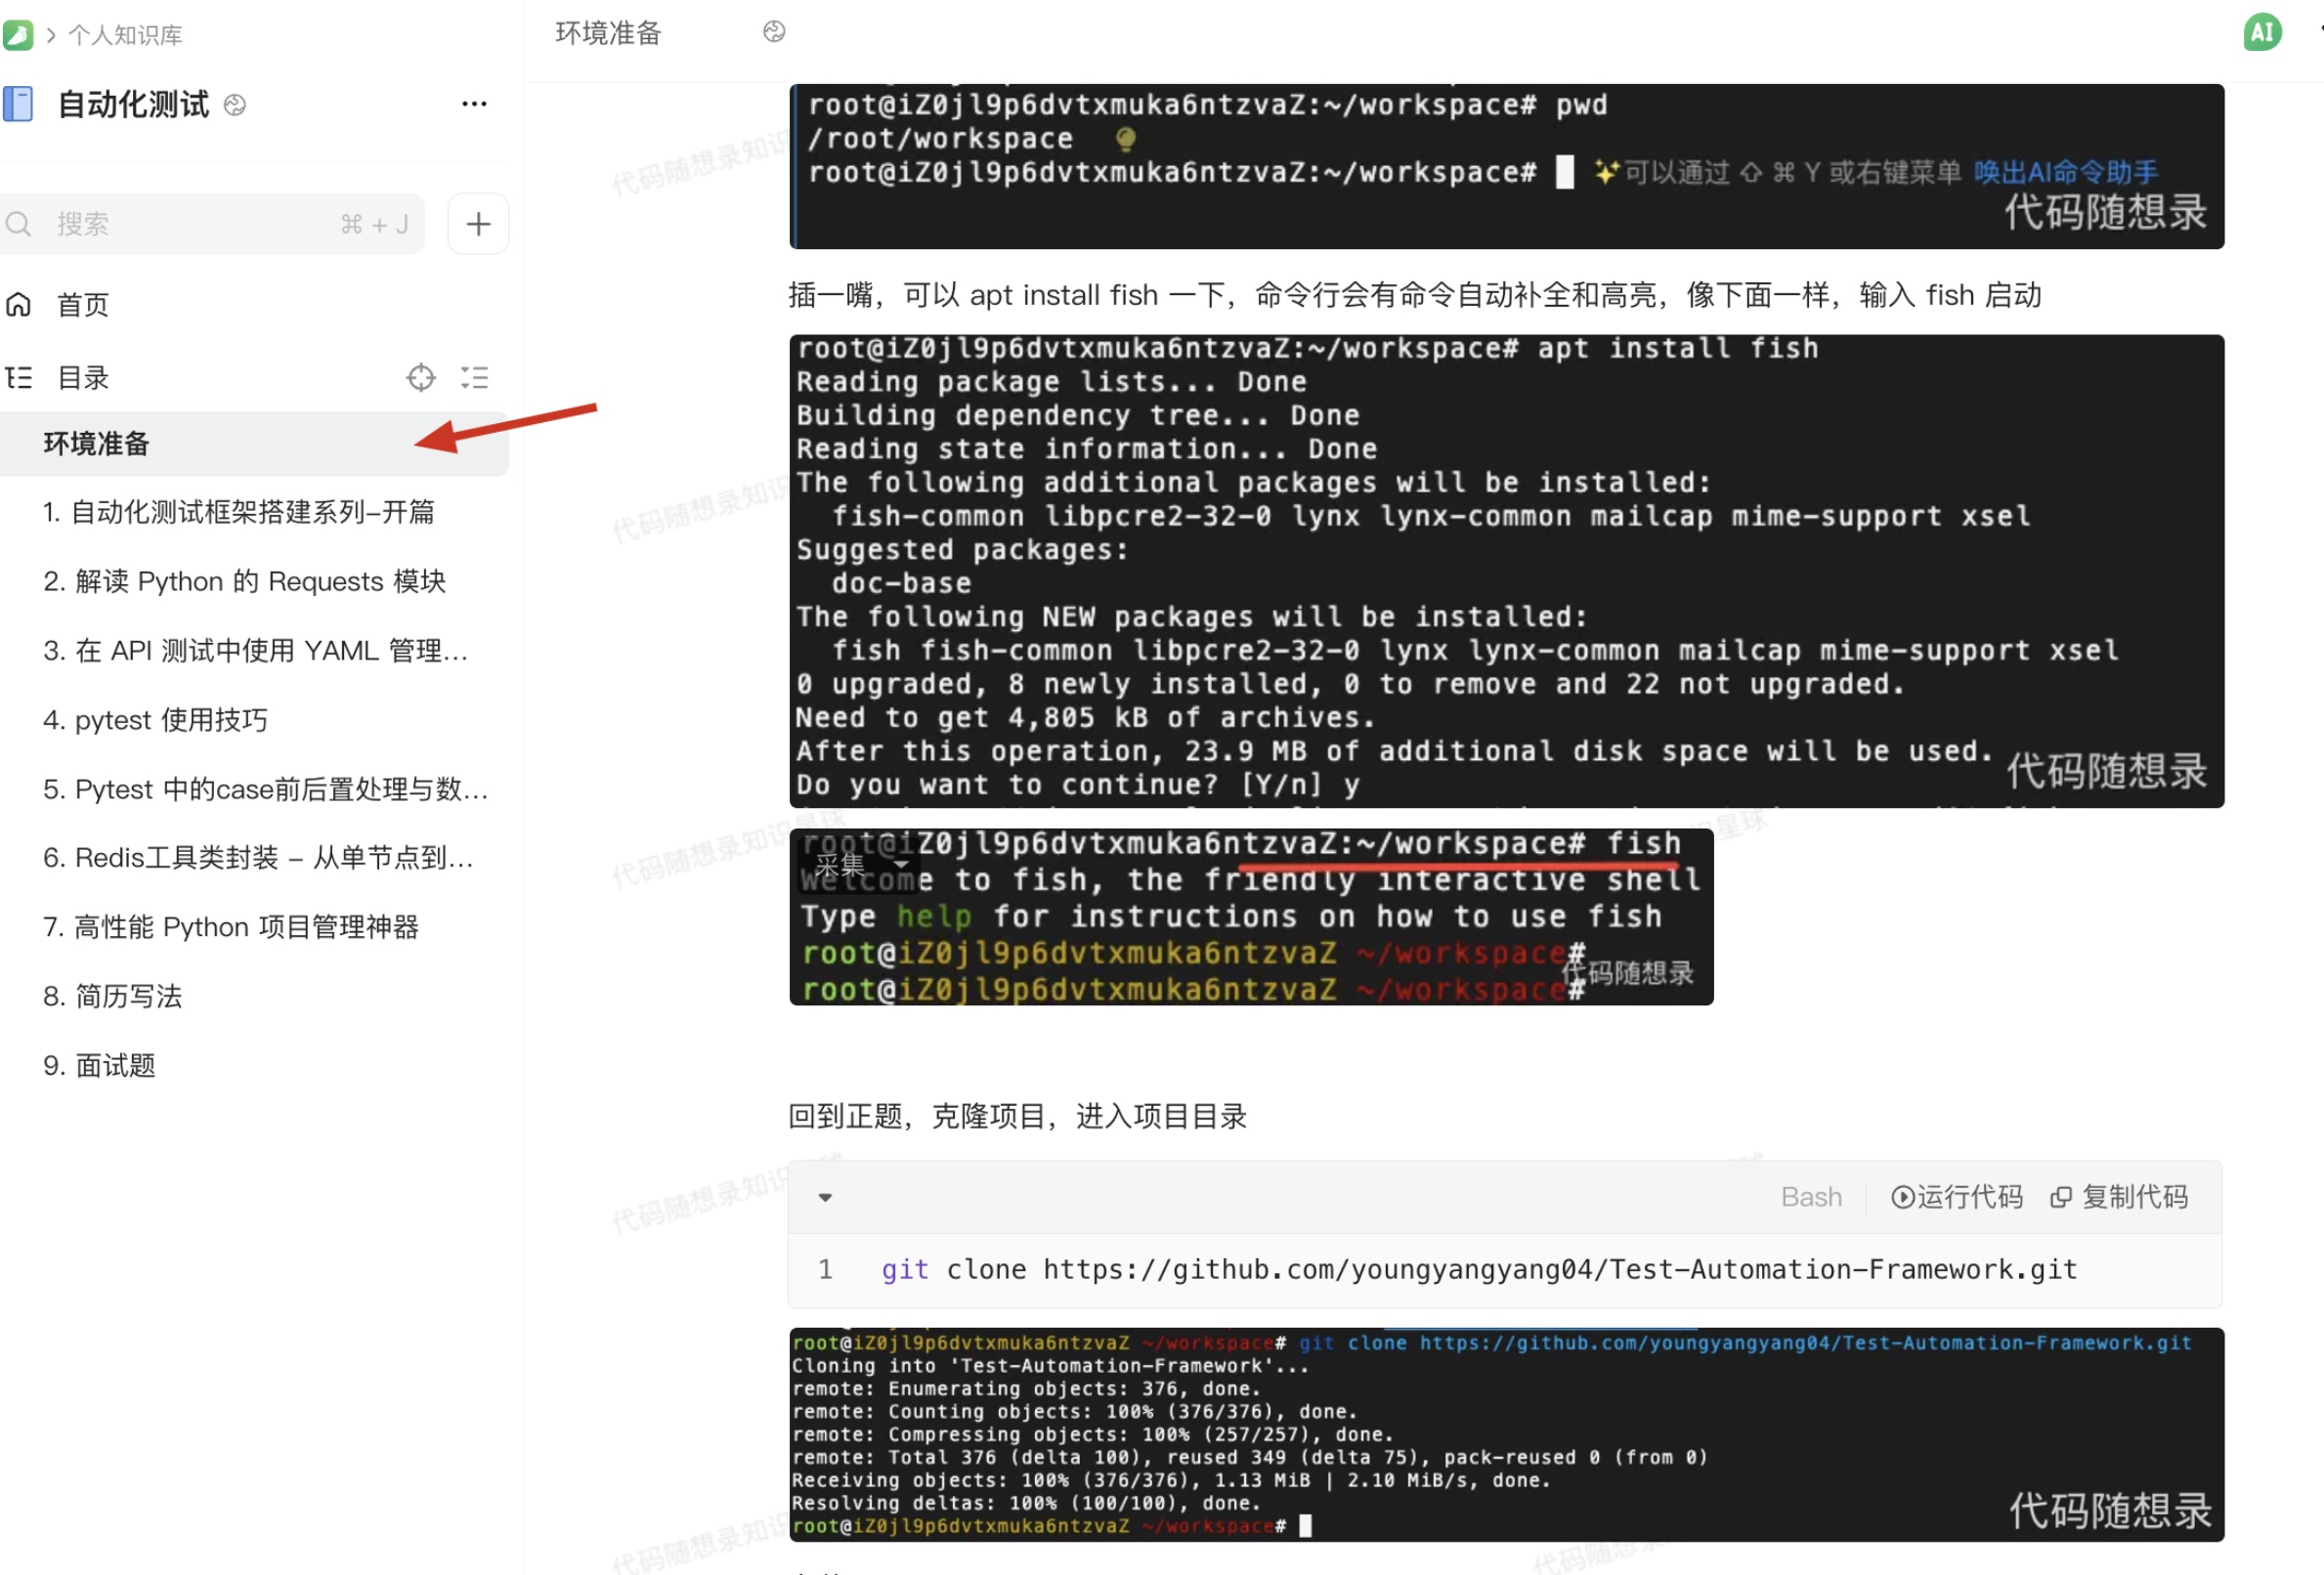
Task: Open the Bash language selector
Action: [1810, 1197]
